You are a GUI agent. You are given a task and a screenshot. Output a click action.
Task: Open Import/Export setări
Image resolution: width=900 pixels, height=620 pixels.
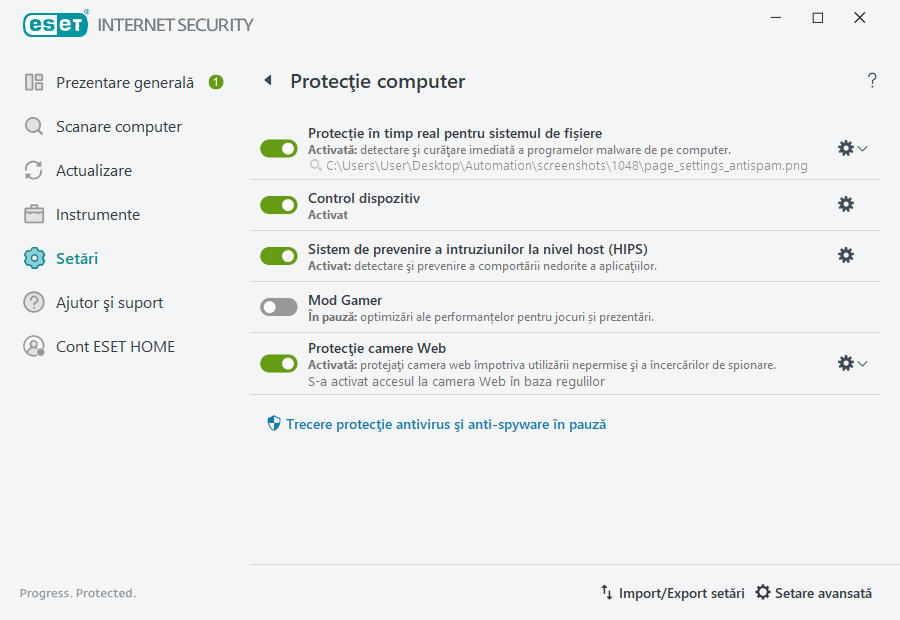675,593
